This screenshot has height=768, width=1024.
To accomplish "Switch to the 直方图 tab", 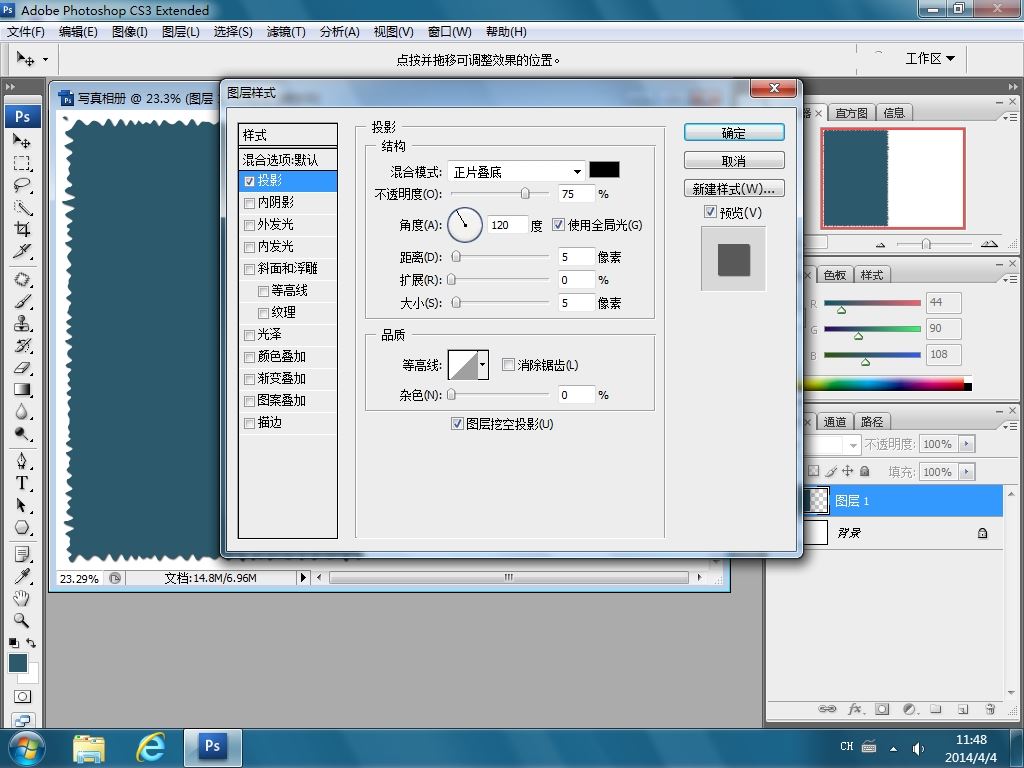I will (852, 113).
